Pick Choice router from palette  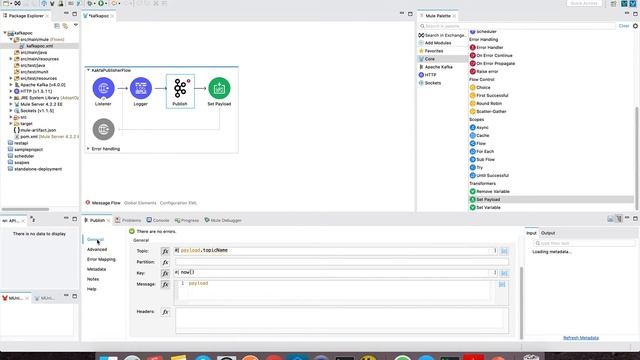[480, 87]
